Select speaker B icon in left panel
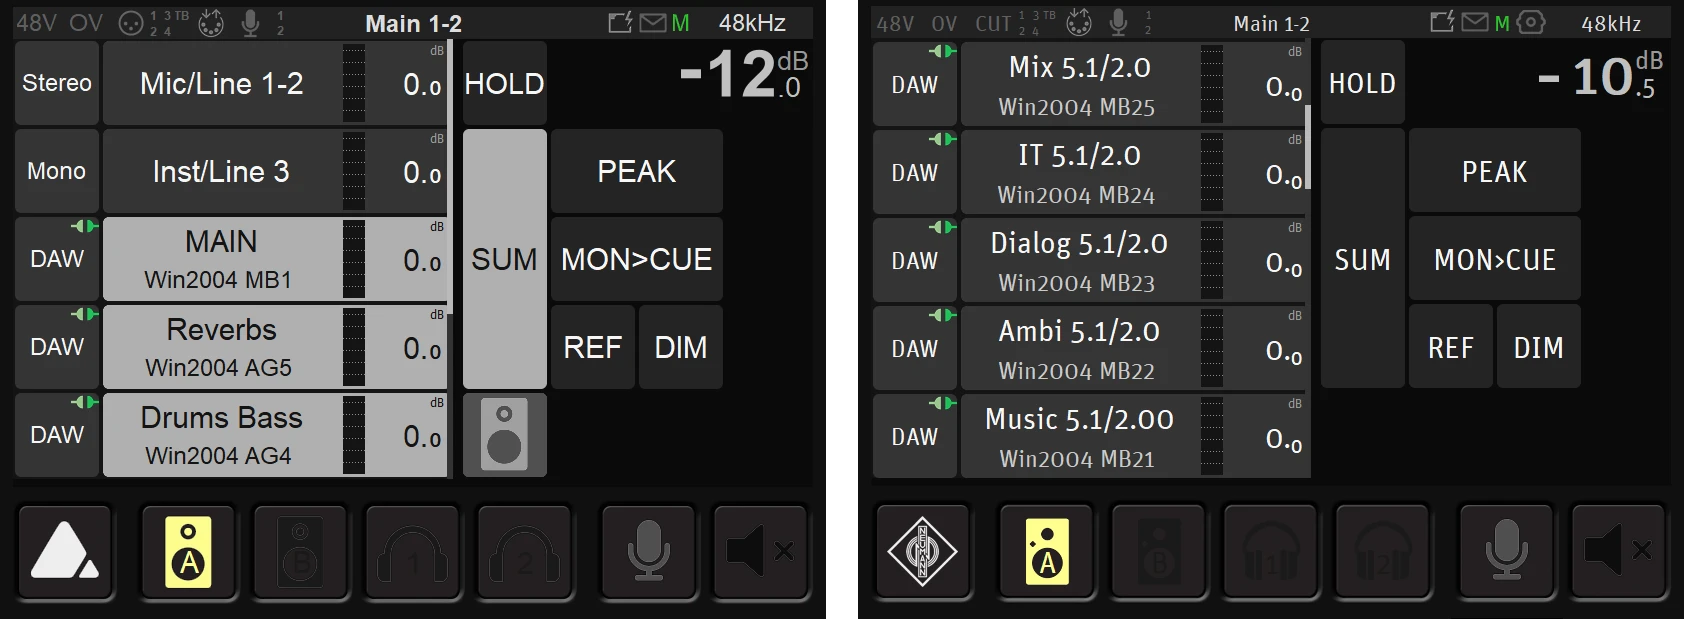1684x619 pixels. pyautogui.click(x=300, y=552)
